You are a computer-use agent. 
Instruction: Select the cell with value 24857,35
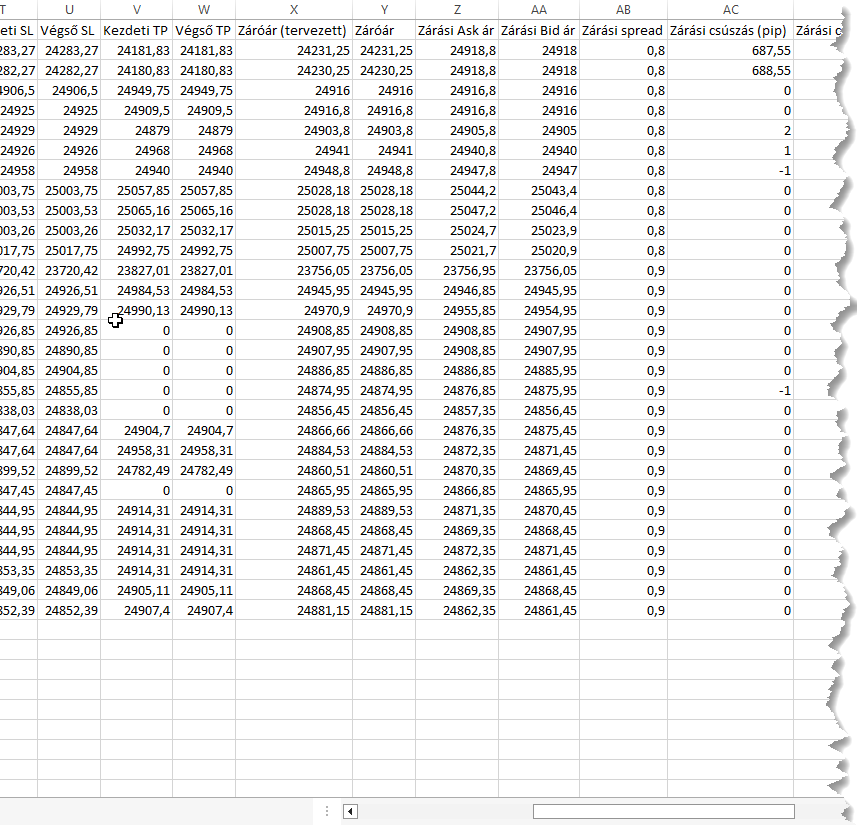click(x=457, y=411)
